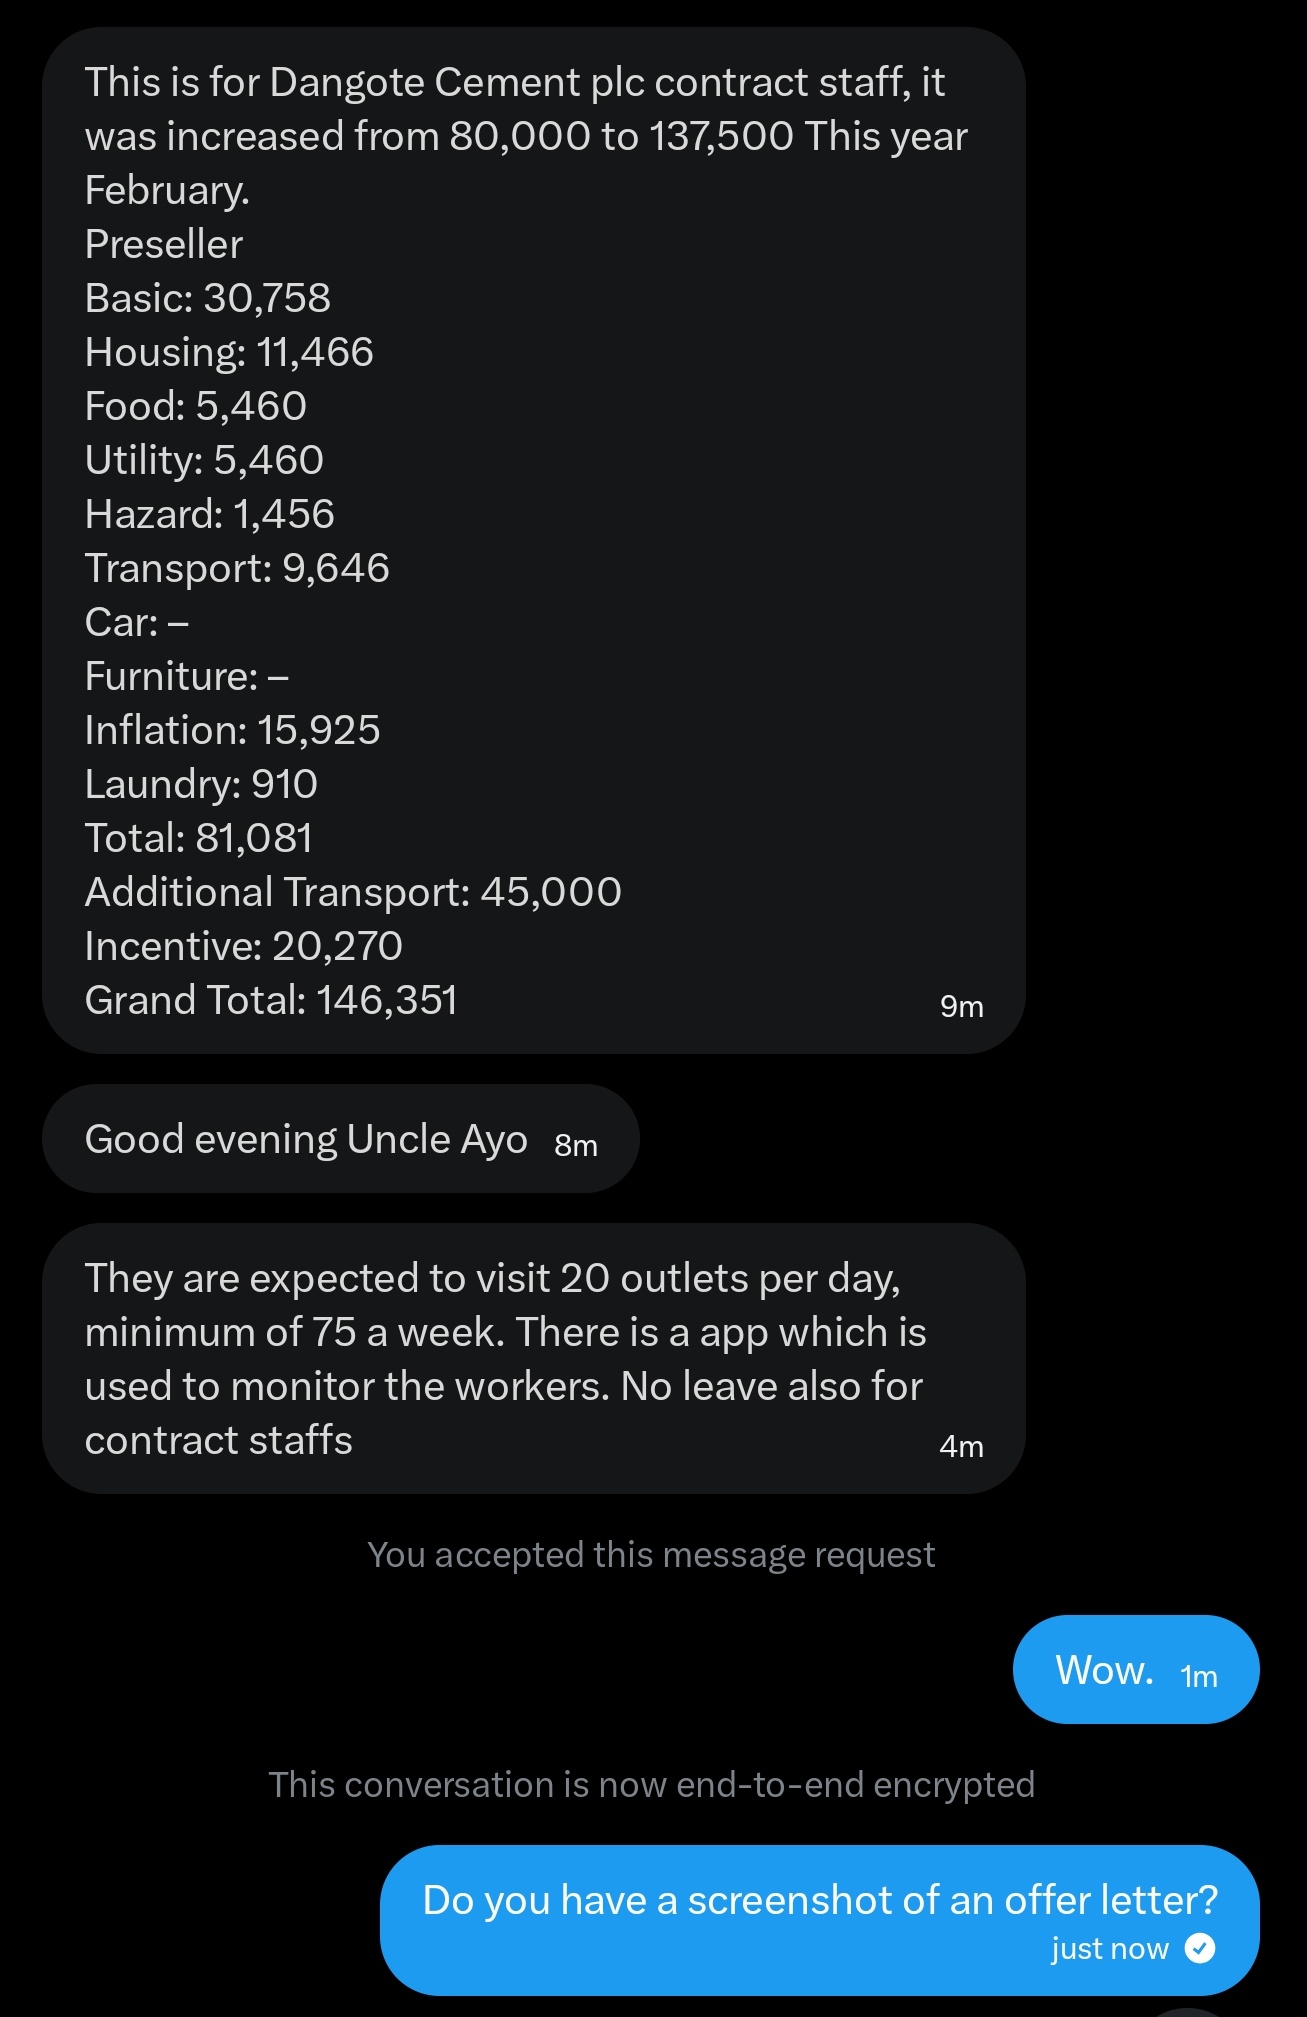1307x2017 pixels.
Task: Tap the 4m timestamp on outlets message
Action: (x=961, y=1446)
